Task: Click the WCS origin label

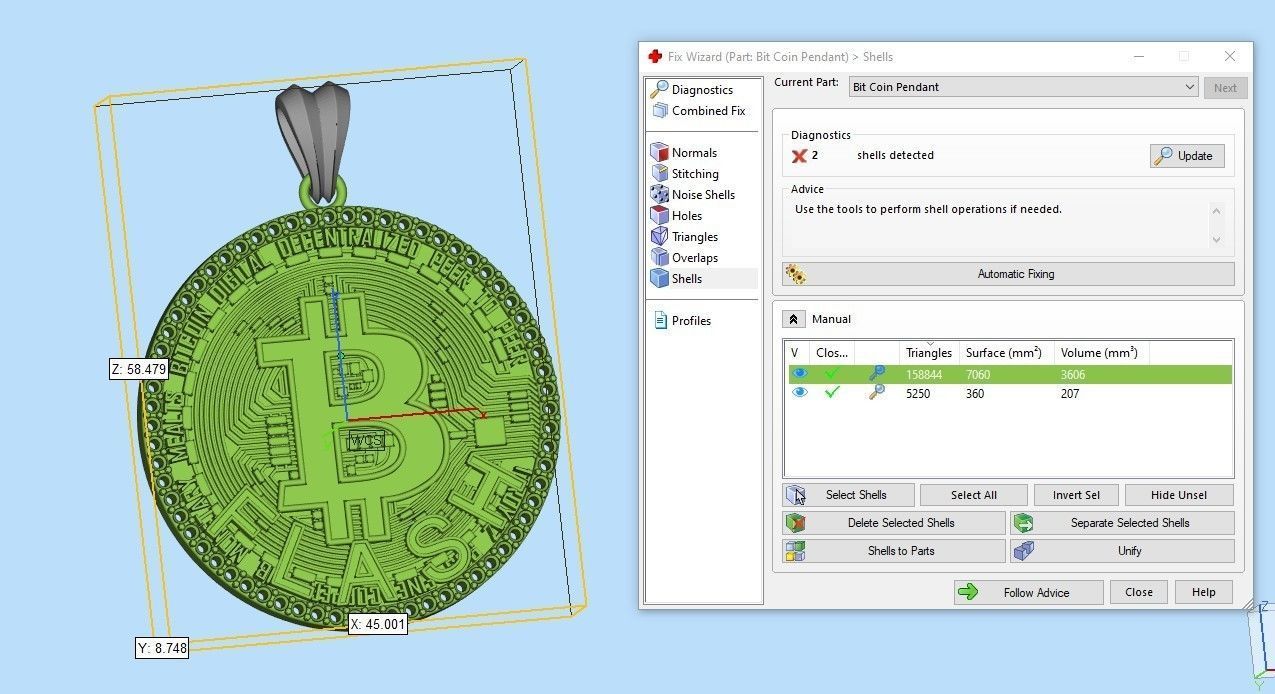Action: tap(366, 441)
